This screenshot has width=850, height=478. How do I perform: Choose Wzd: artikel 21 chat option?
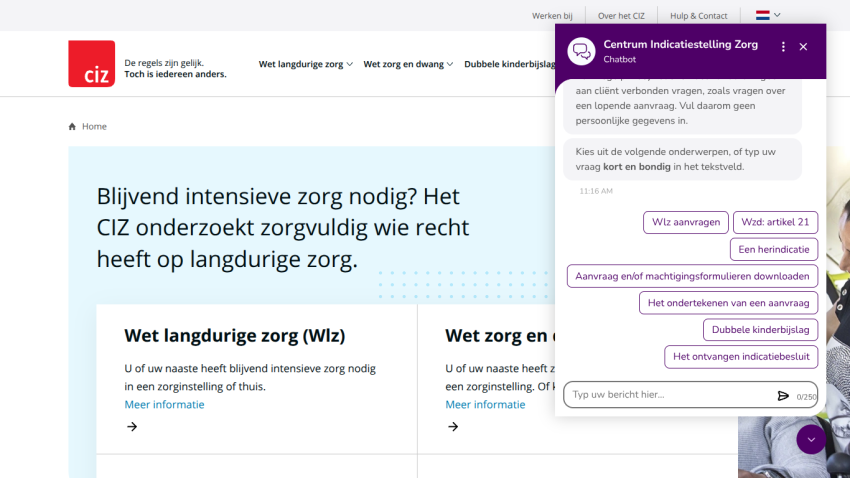[775, 222]
